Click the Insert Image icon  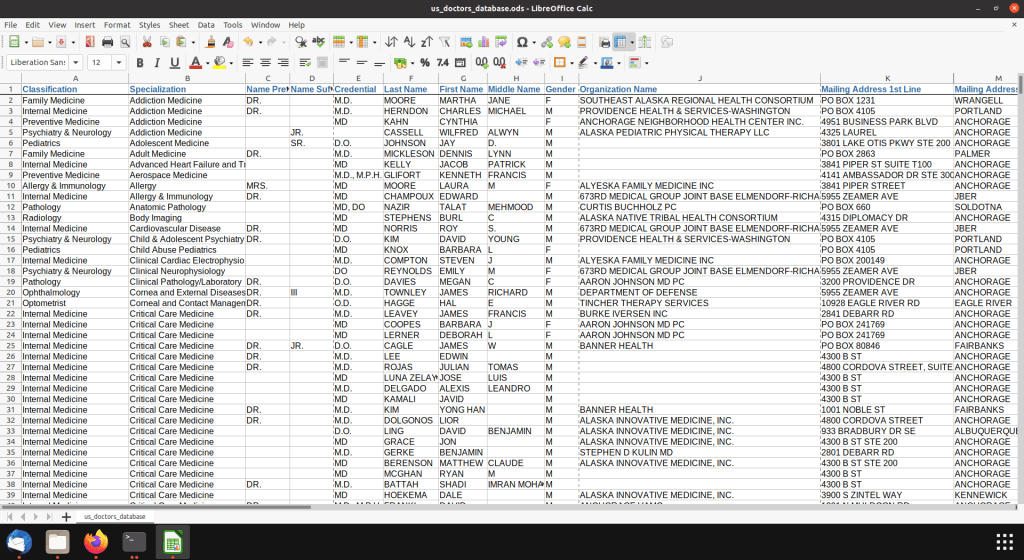click(466, 42)
